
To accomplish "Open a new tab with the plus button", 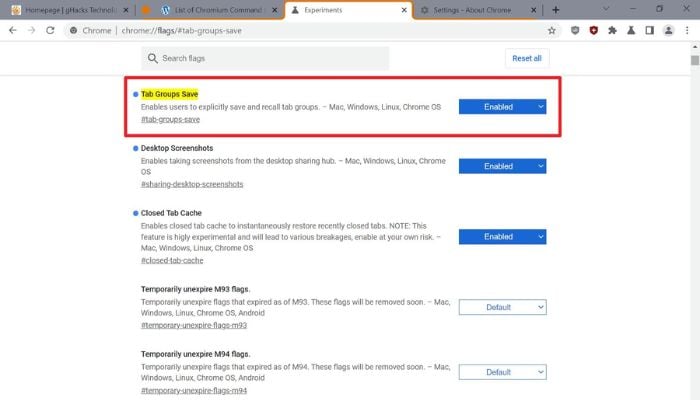I will tap(555, 9).
